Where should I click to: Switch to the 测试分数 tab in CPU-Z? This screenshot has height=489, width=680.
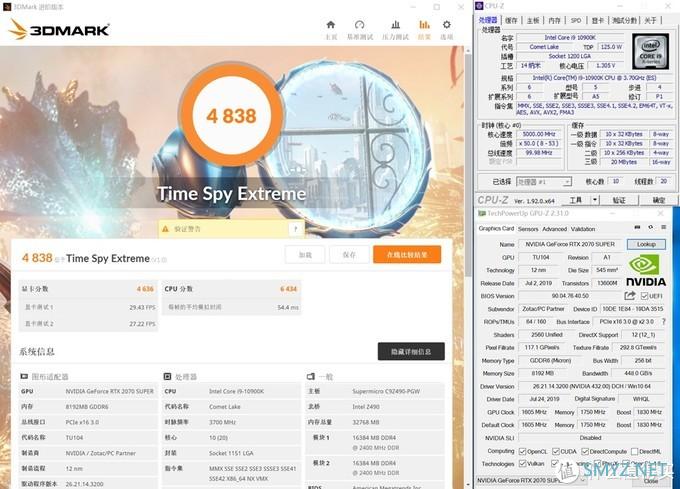point(624,20)
